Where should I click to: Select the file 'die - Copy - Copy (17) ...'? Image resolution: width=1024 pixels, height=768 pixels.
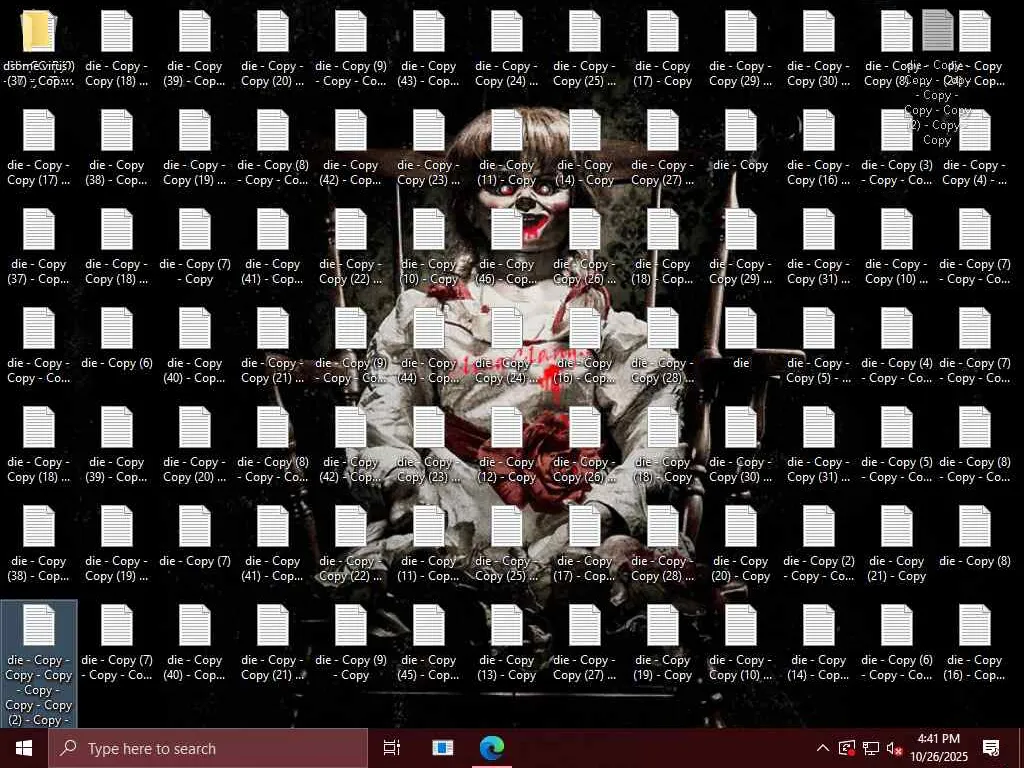pyautogui.click(x=39, y=149)
